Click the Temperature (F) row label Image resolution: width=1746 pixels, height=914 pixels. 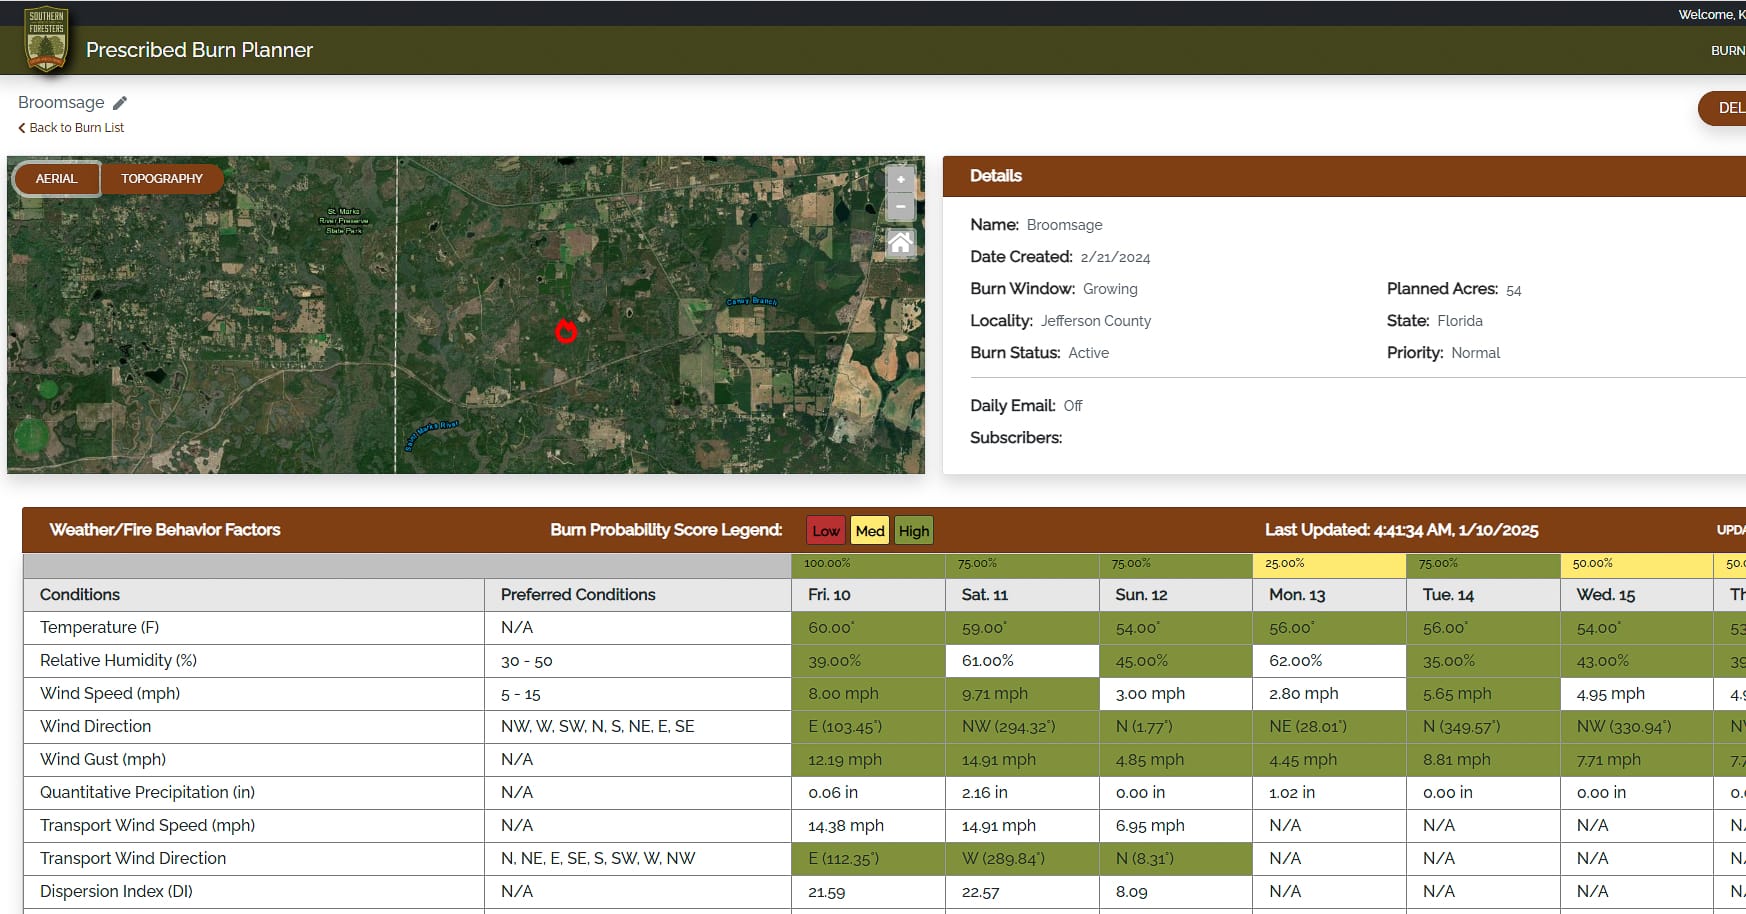click(x=100, y=628)
